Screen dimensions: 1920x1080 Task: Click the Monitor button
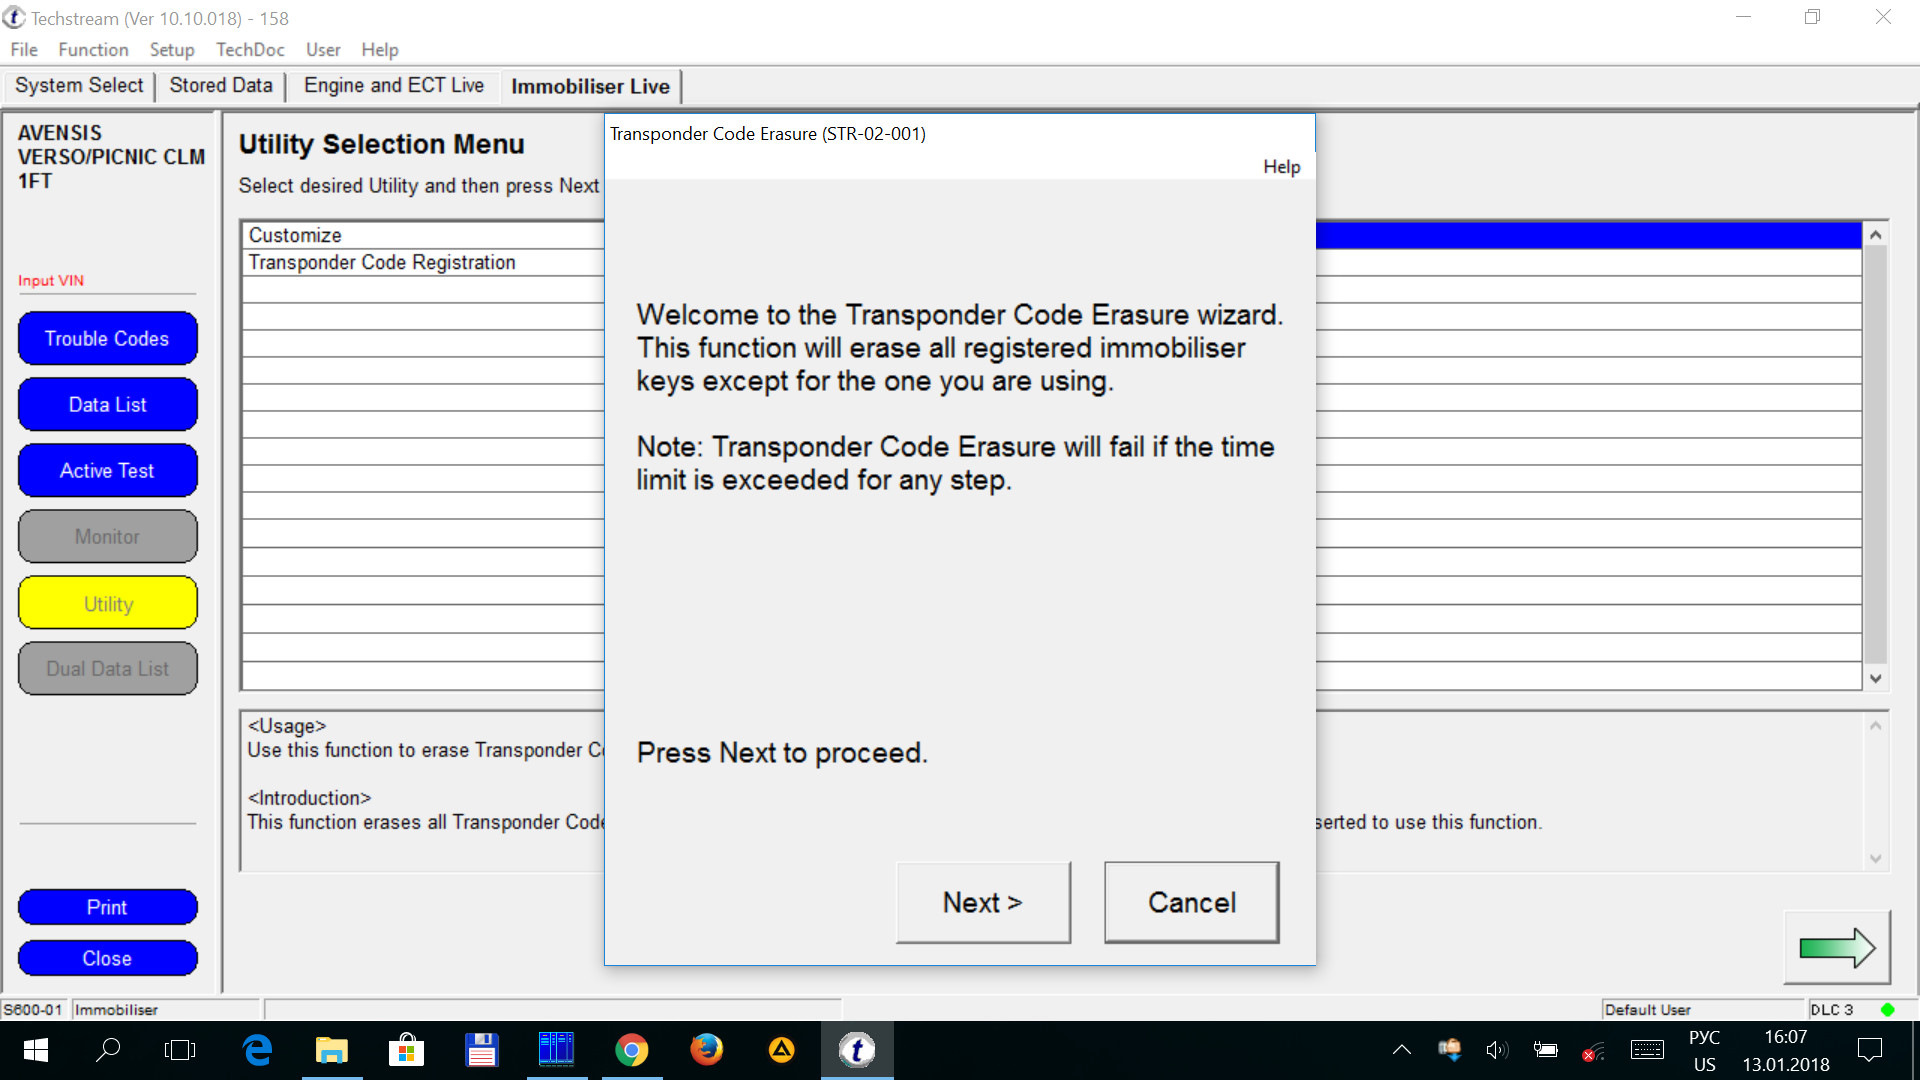click(107, 537)
